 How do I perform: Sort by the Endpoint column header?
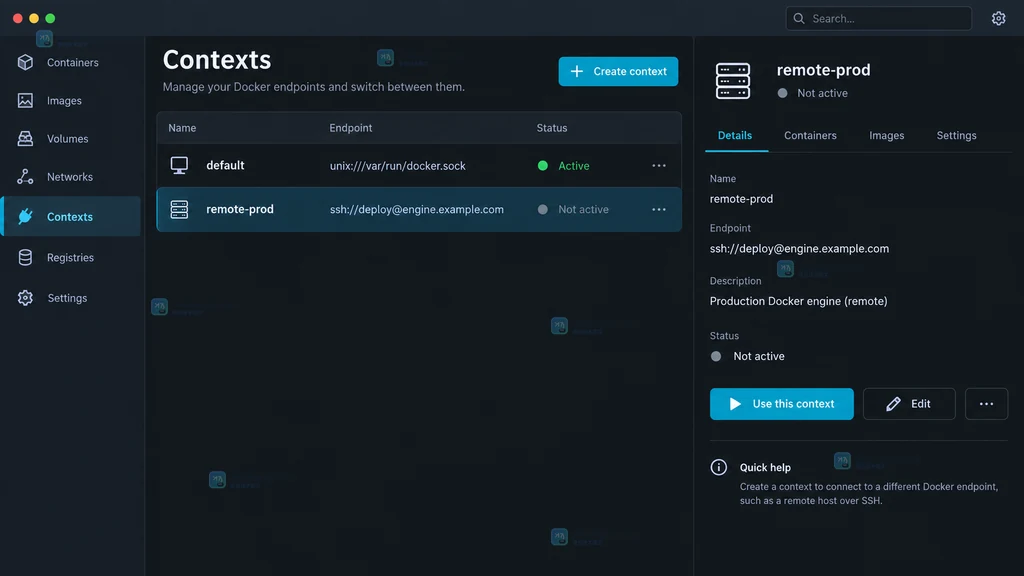tap(351, 128)
